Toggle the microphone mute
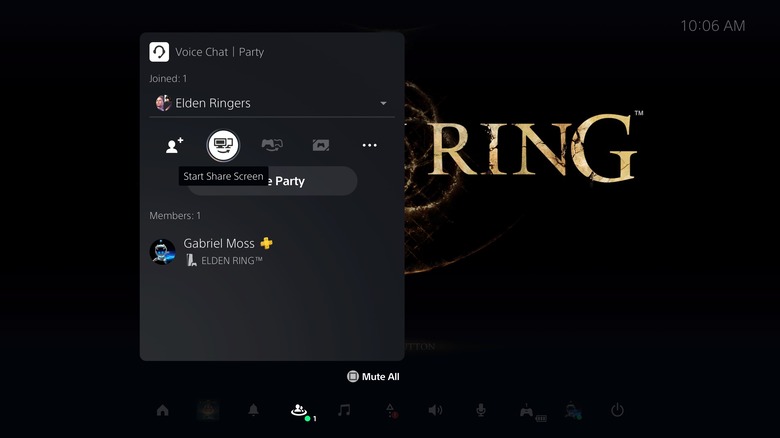The height and width of the screenshot is (438, 780). click(481, 410)
